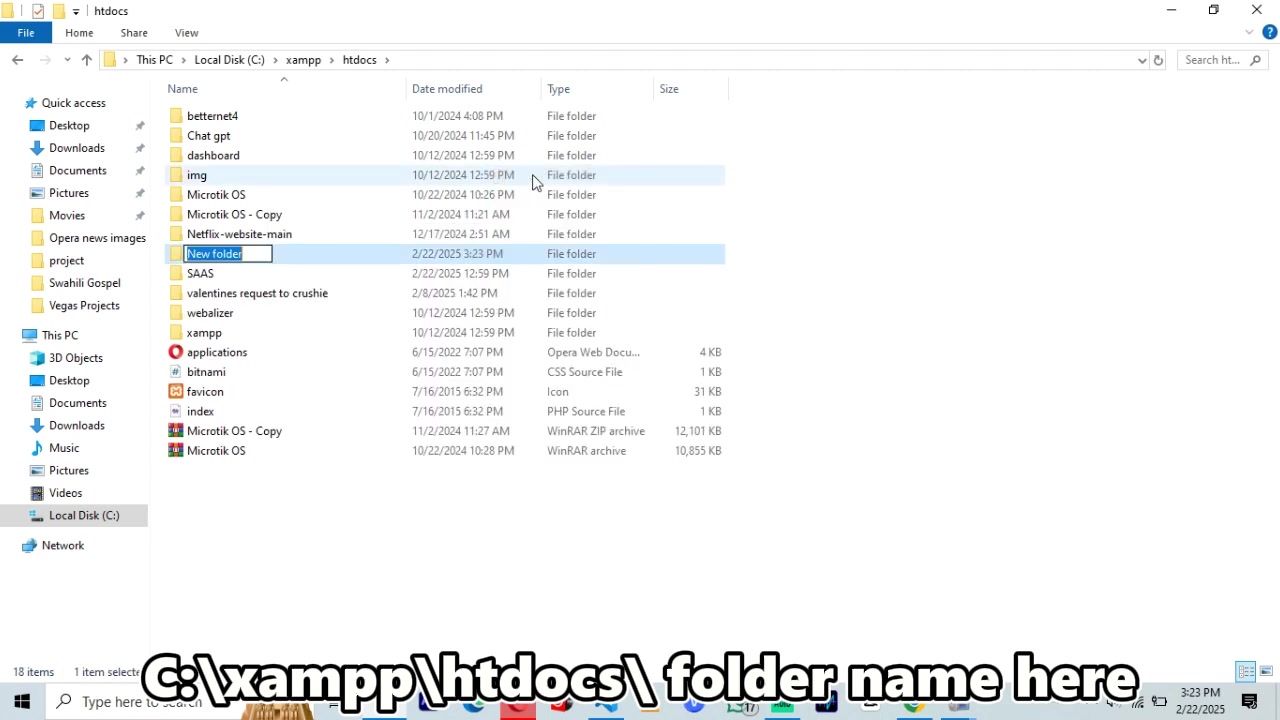Sort by Size column header

[x=669, y=89]
